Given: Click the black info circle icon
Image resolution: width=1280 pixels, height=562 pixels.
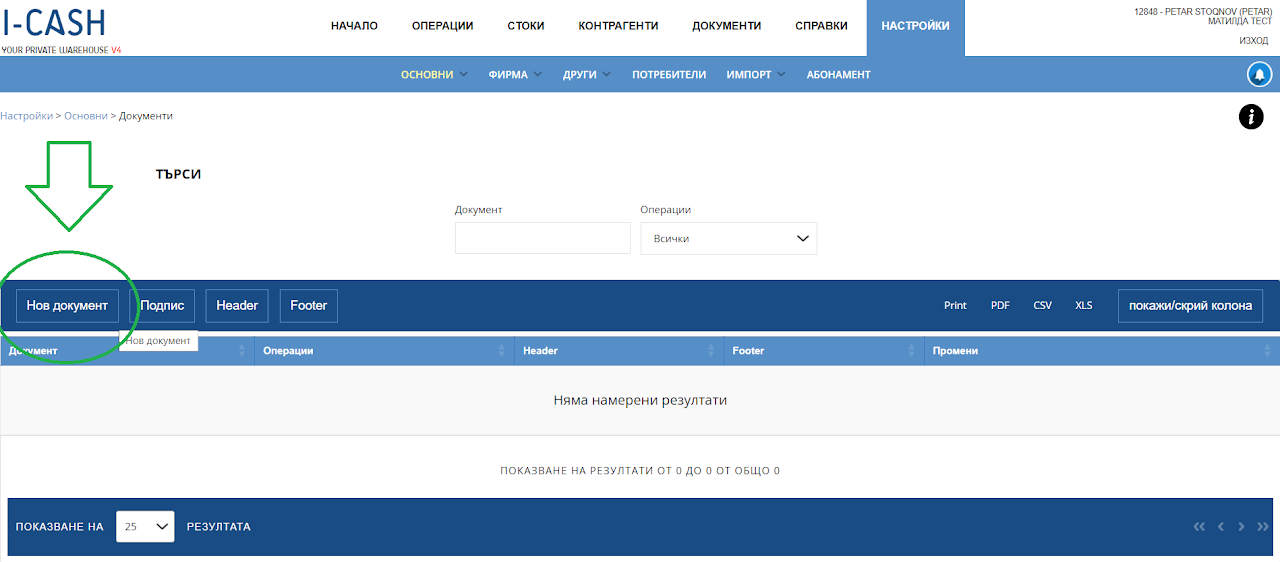Looking at the screenshot, I should click(1251, 117).
